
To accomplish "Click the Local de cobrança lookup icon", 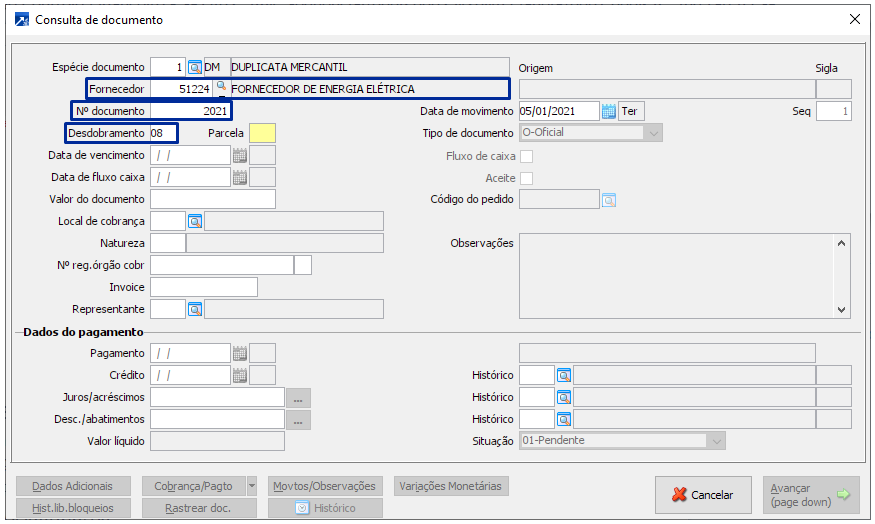I will pos(194,221).
